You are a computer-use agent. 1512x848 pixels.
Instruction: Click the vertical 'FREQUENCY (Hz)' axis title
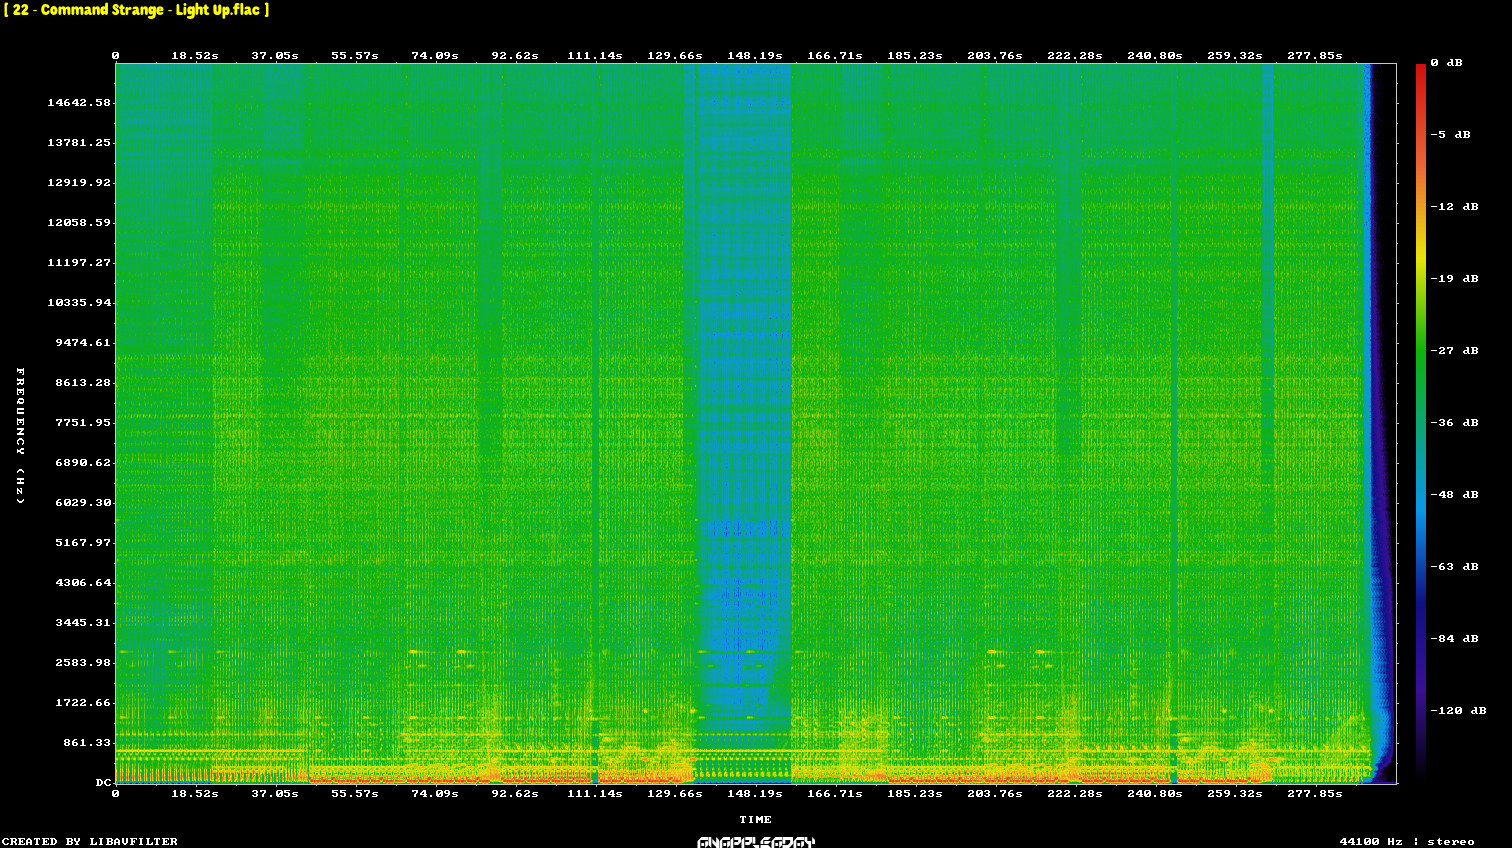point(20,435)
